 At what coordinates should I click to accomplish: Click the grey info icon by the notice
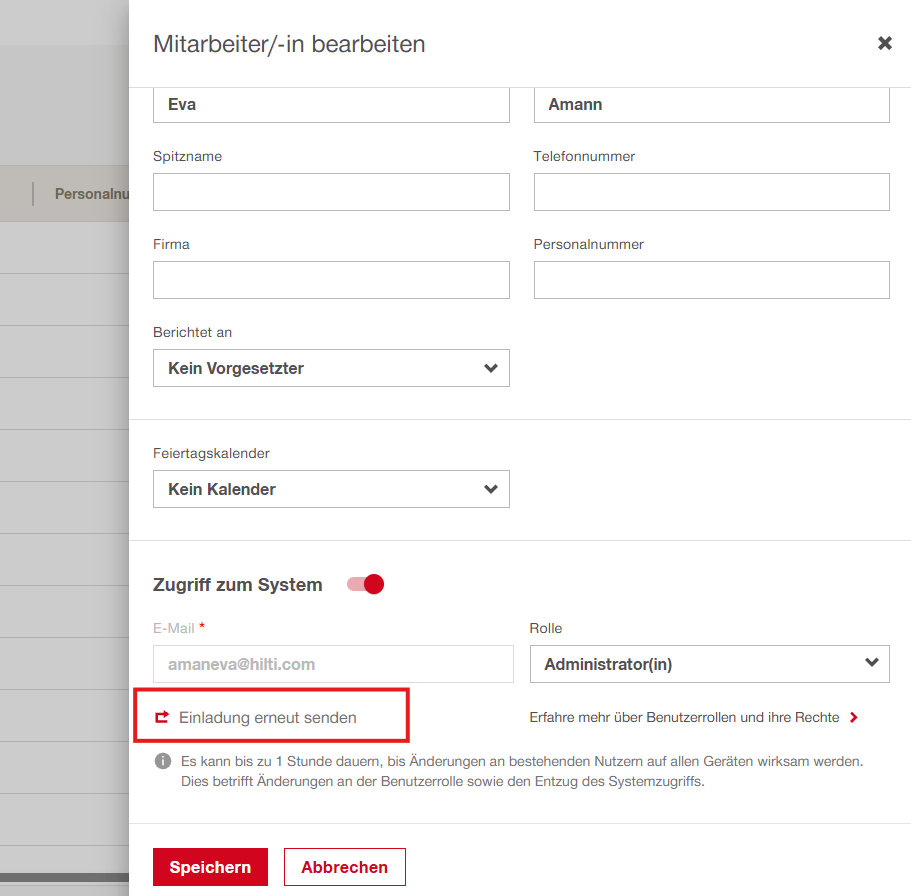162,762
